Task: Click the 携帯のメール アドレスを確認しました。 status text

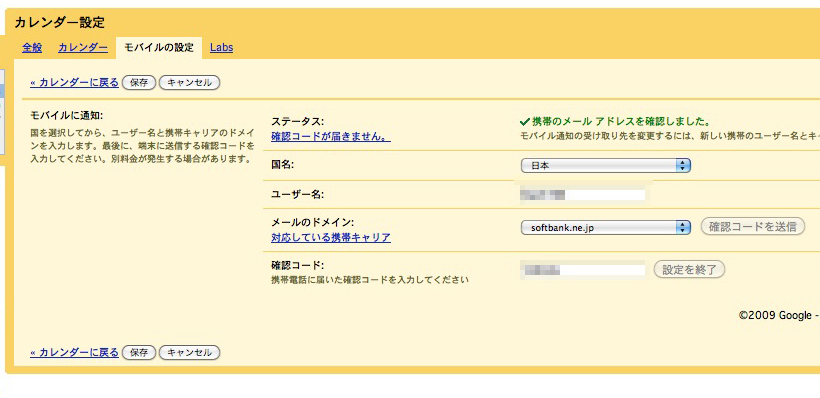Action: (621, 122)
